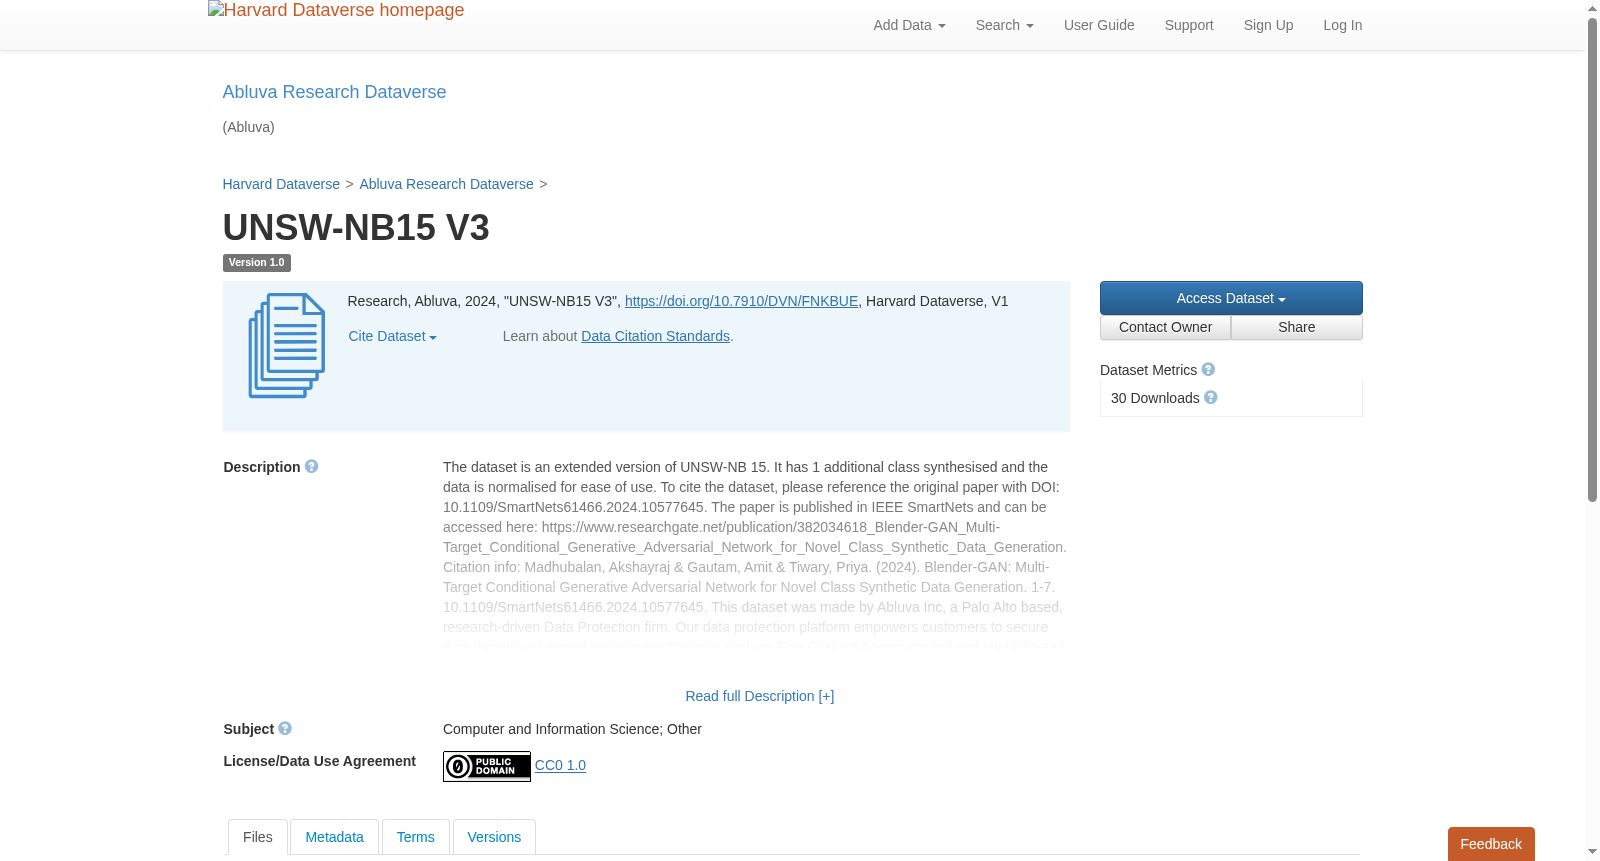The width and height of the screenshot is (1600, 861).
Task: Click the Public Domain CC0 badge
Action: pos(487,766)
